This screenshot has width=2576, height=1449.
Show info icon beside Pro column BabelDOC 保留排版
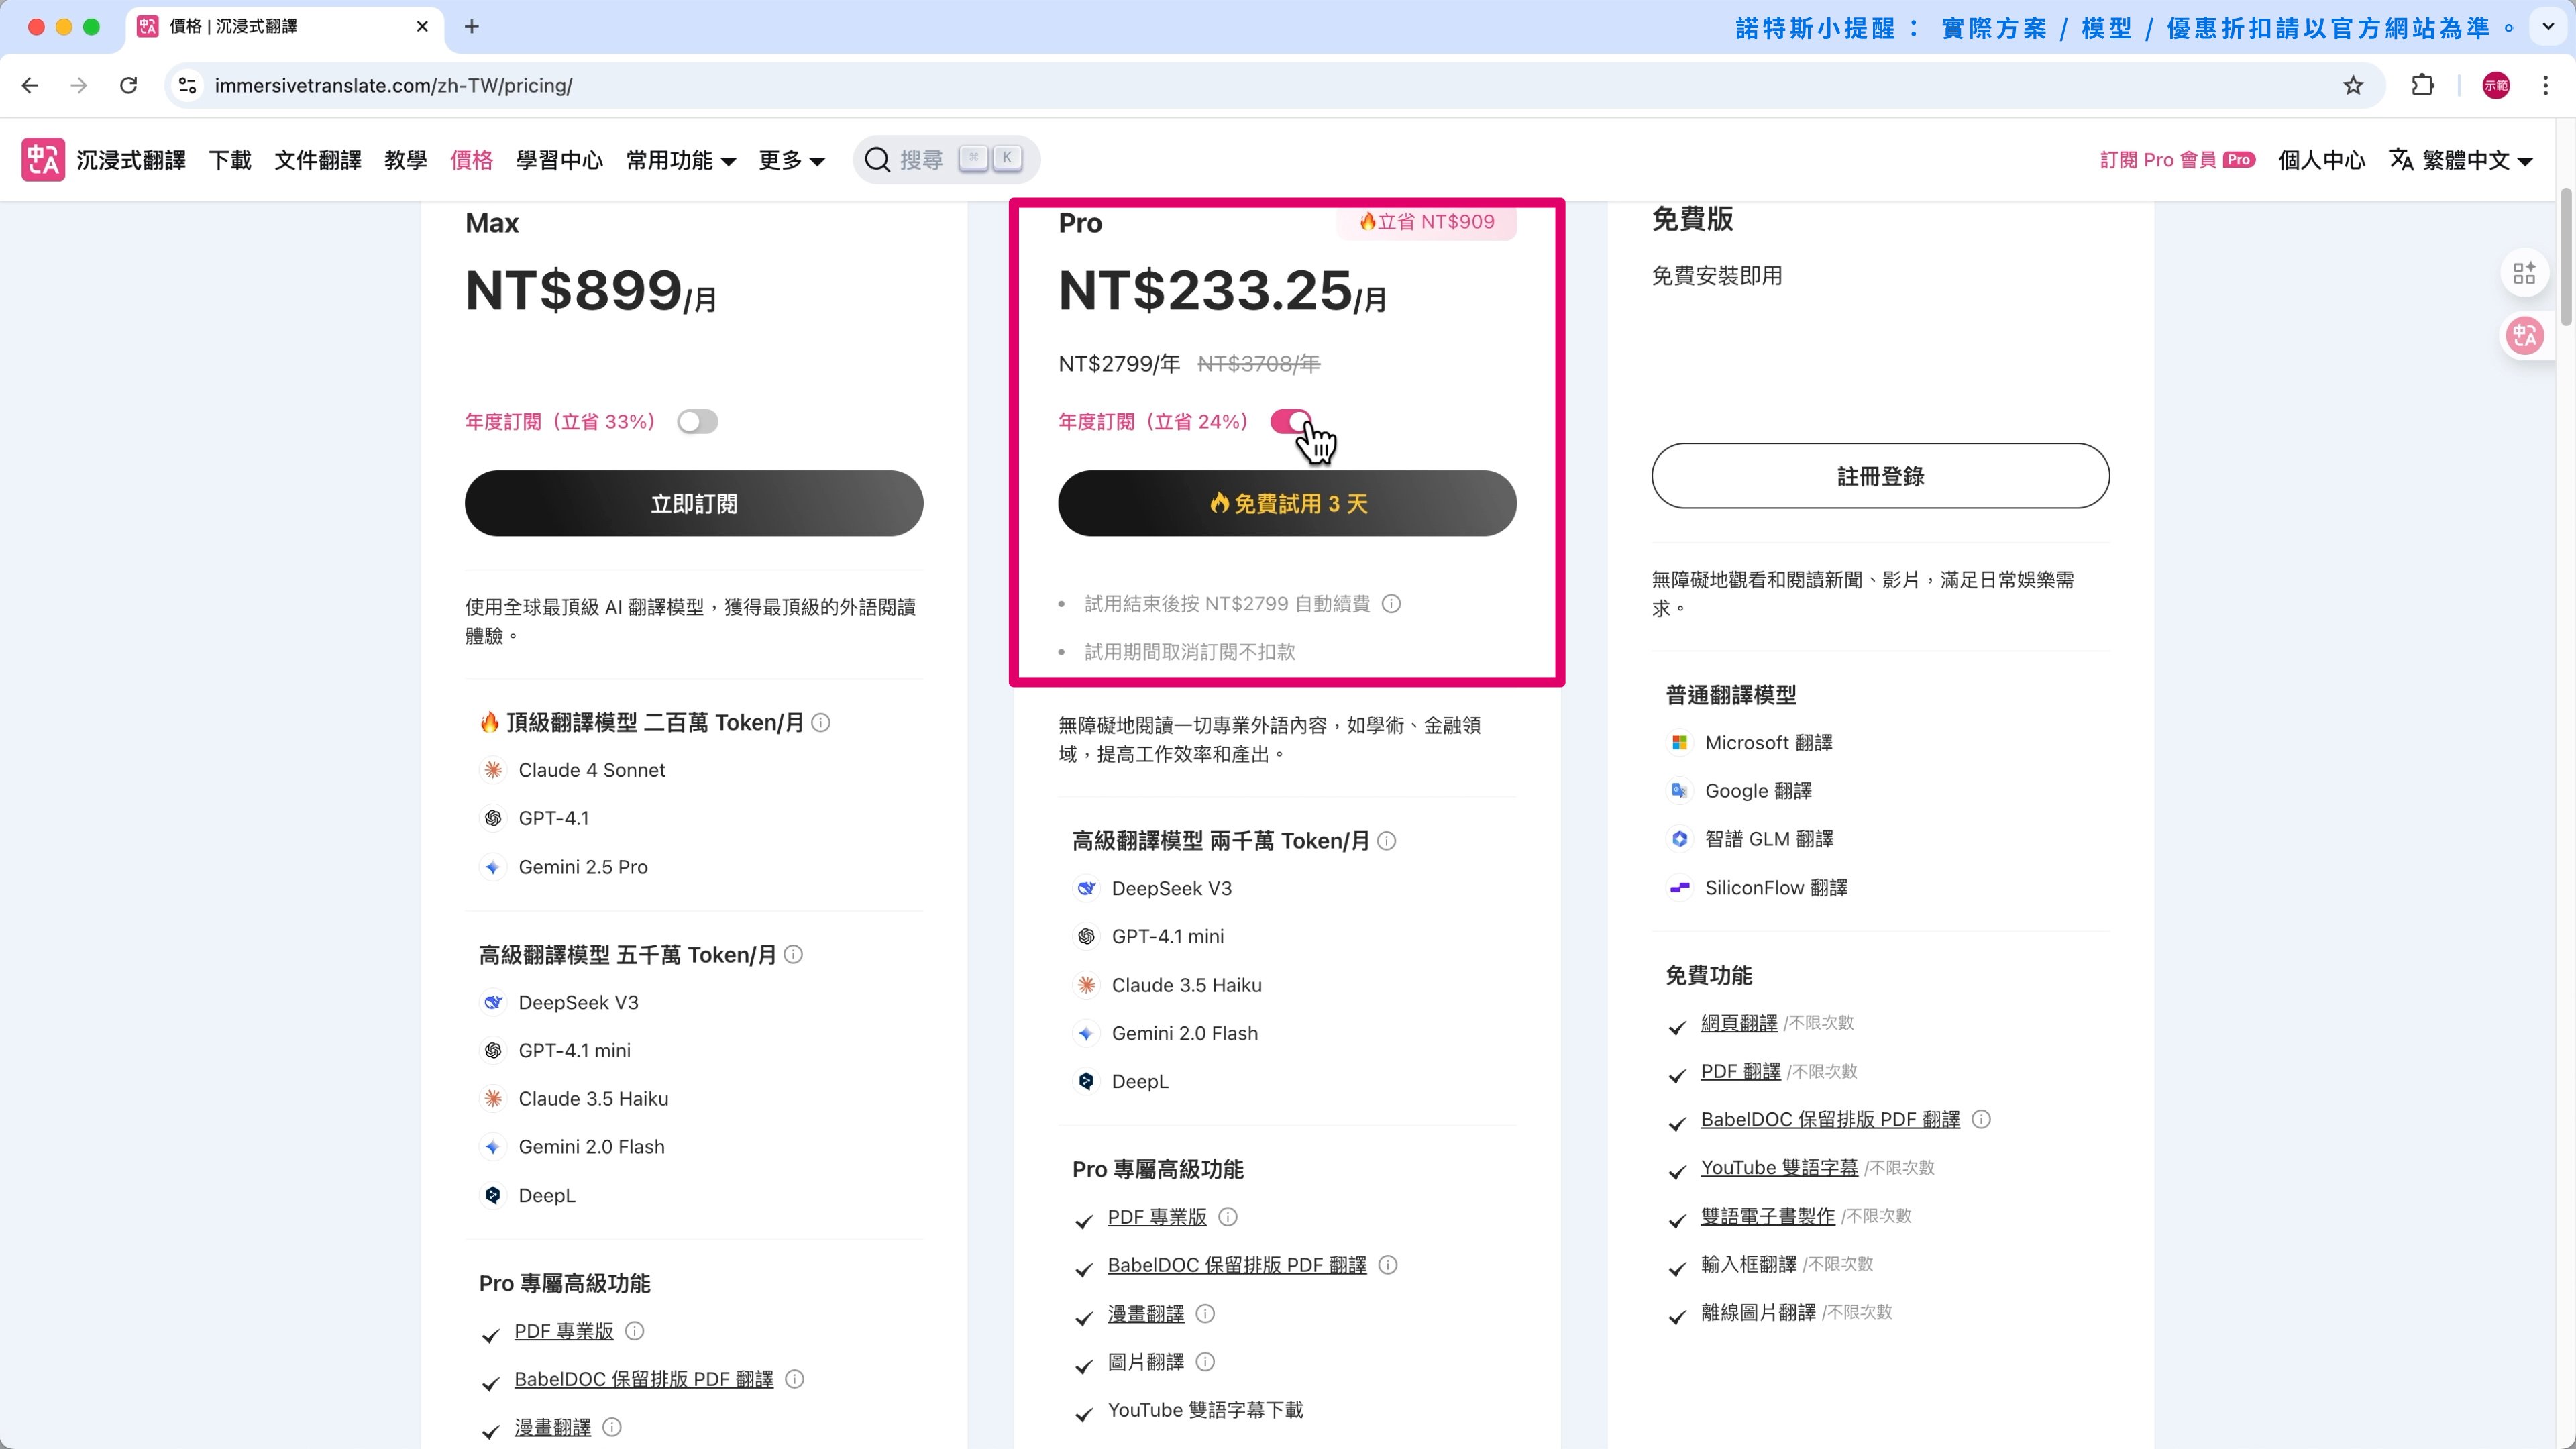click(1388, 1265)
